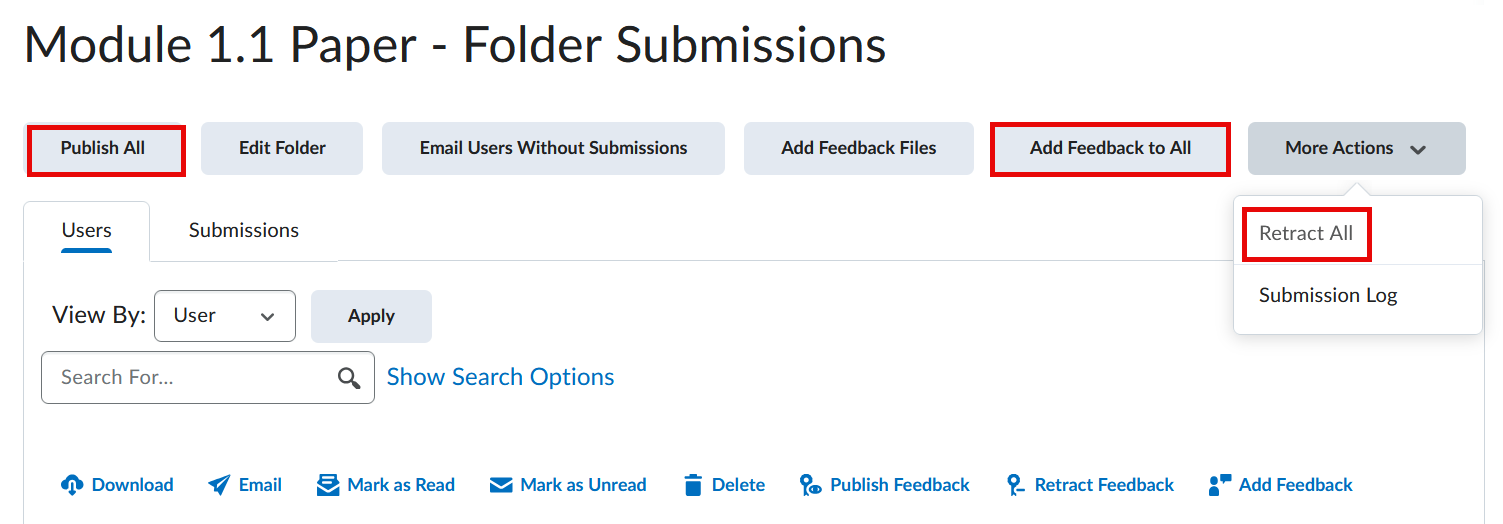This screenshot has height=524, width=1503.
Task: Open the View By User dropdown
Action: click(x=225, y=316)
